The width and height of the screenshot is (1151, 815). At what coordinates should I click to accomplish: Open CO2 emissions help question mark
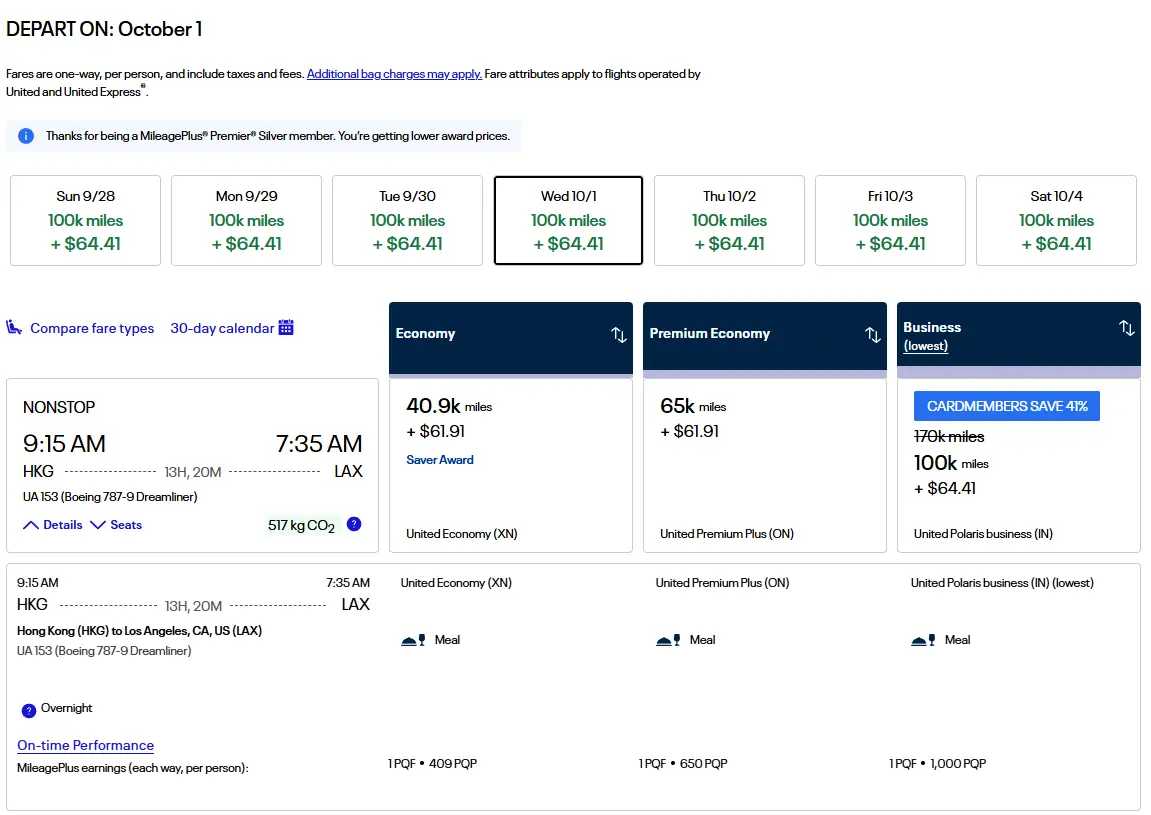354,524
